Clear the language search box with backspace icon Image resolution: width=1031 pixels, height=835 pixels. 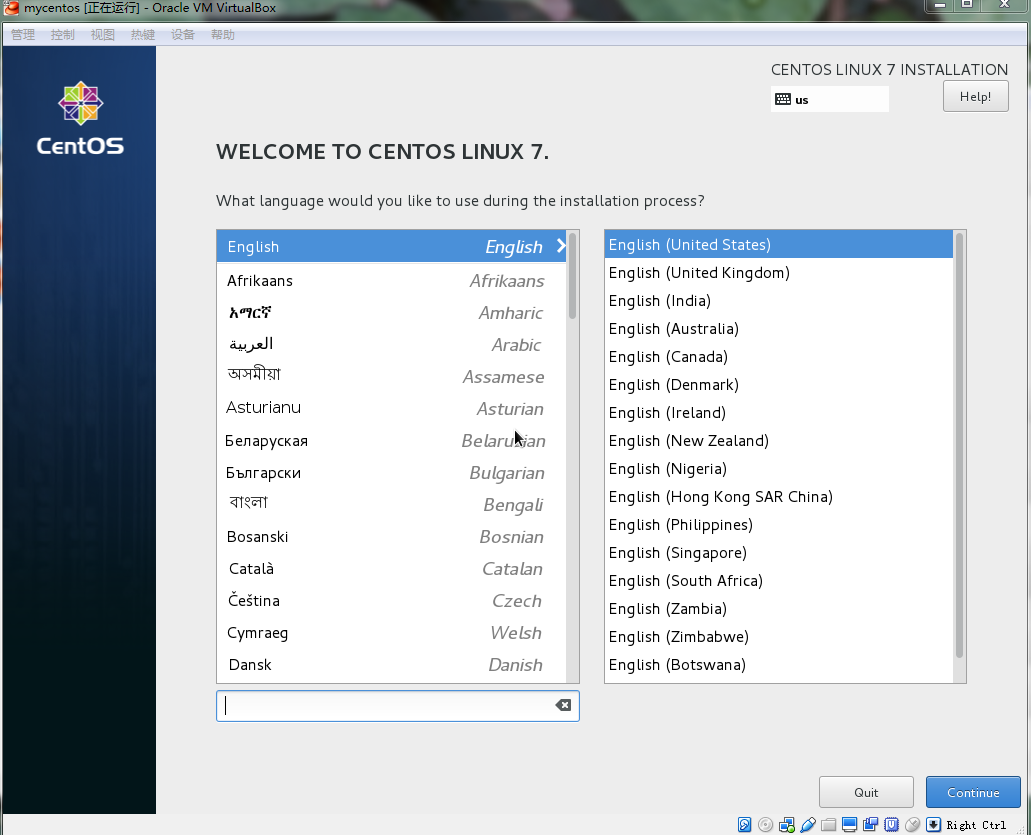(x=563, y=705)
